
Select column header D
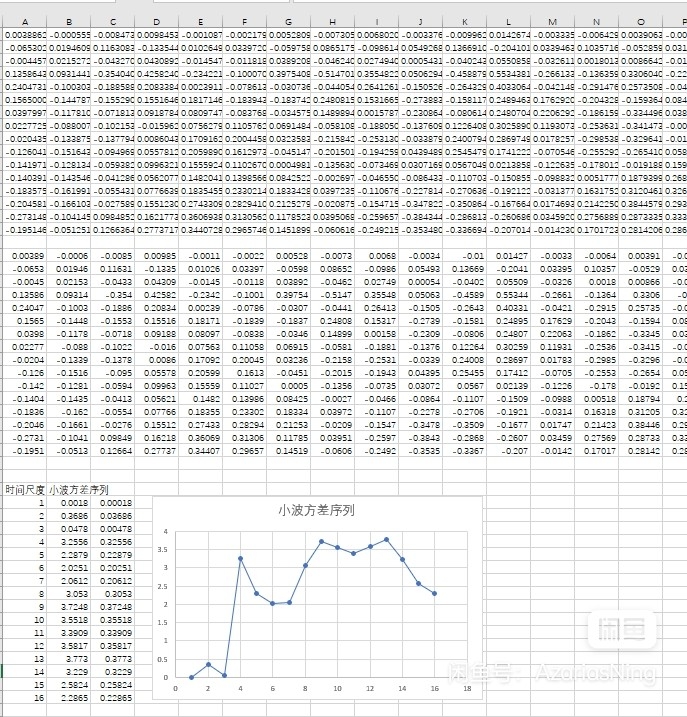tap(156, 21)
